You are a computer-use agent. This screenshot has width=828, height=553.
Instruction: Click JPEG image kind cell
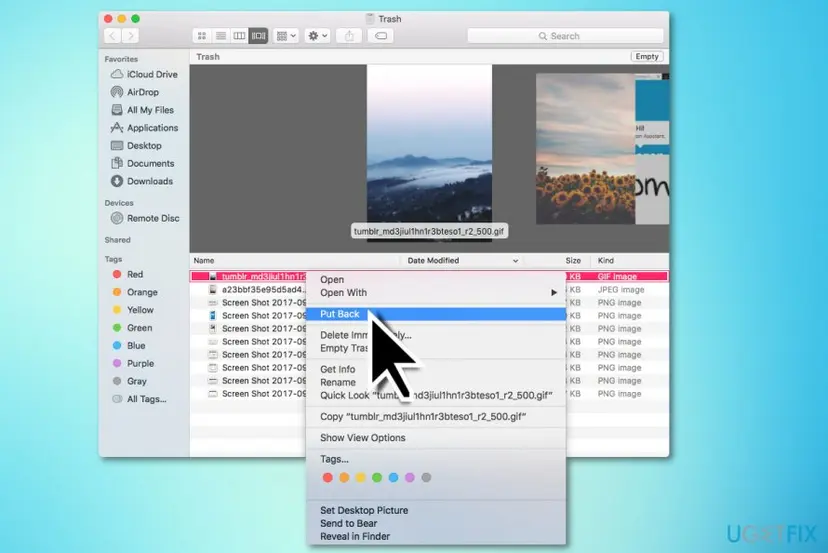click(x=621, y=289)
